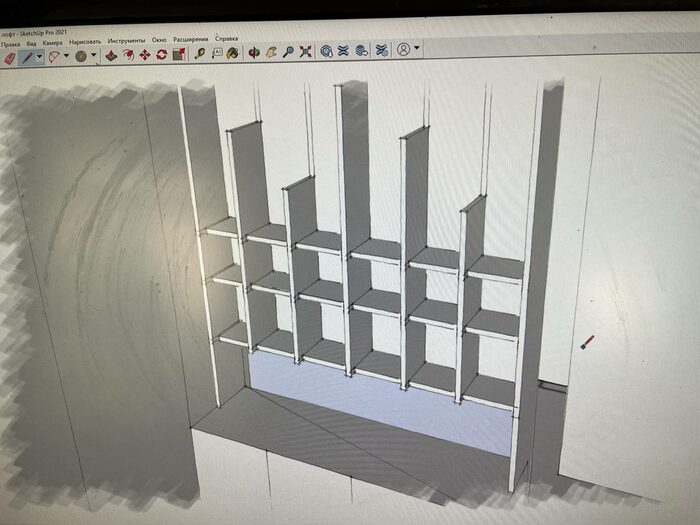Select the Eraser tool
The height and width of the screenshot is (525, 700).
[10, 58]
